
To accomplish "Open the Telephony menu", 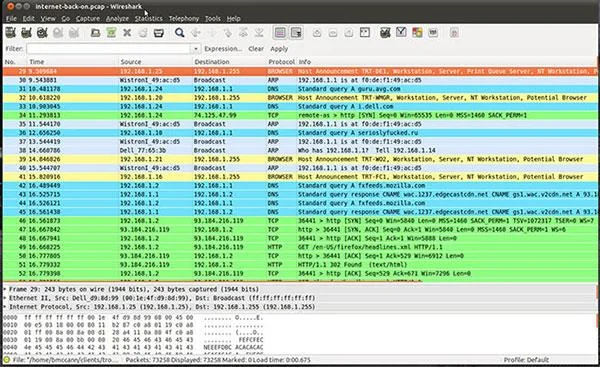I will [184, 18].
